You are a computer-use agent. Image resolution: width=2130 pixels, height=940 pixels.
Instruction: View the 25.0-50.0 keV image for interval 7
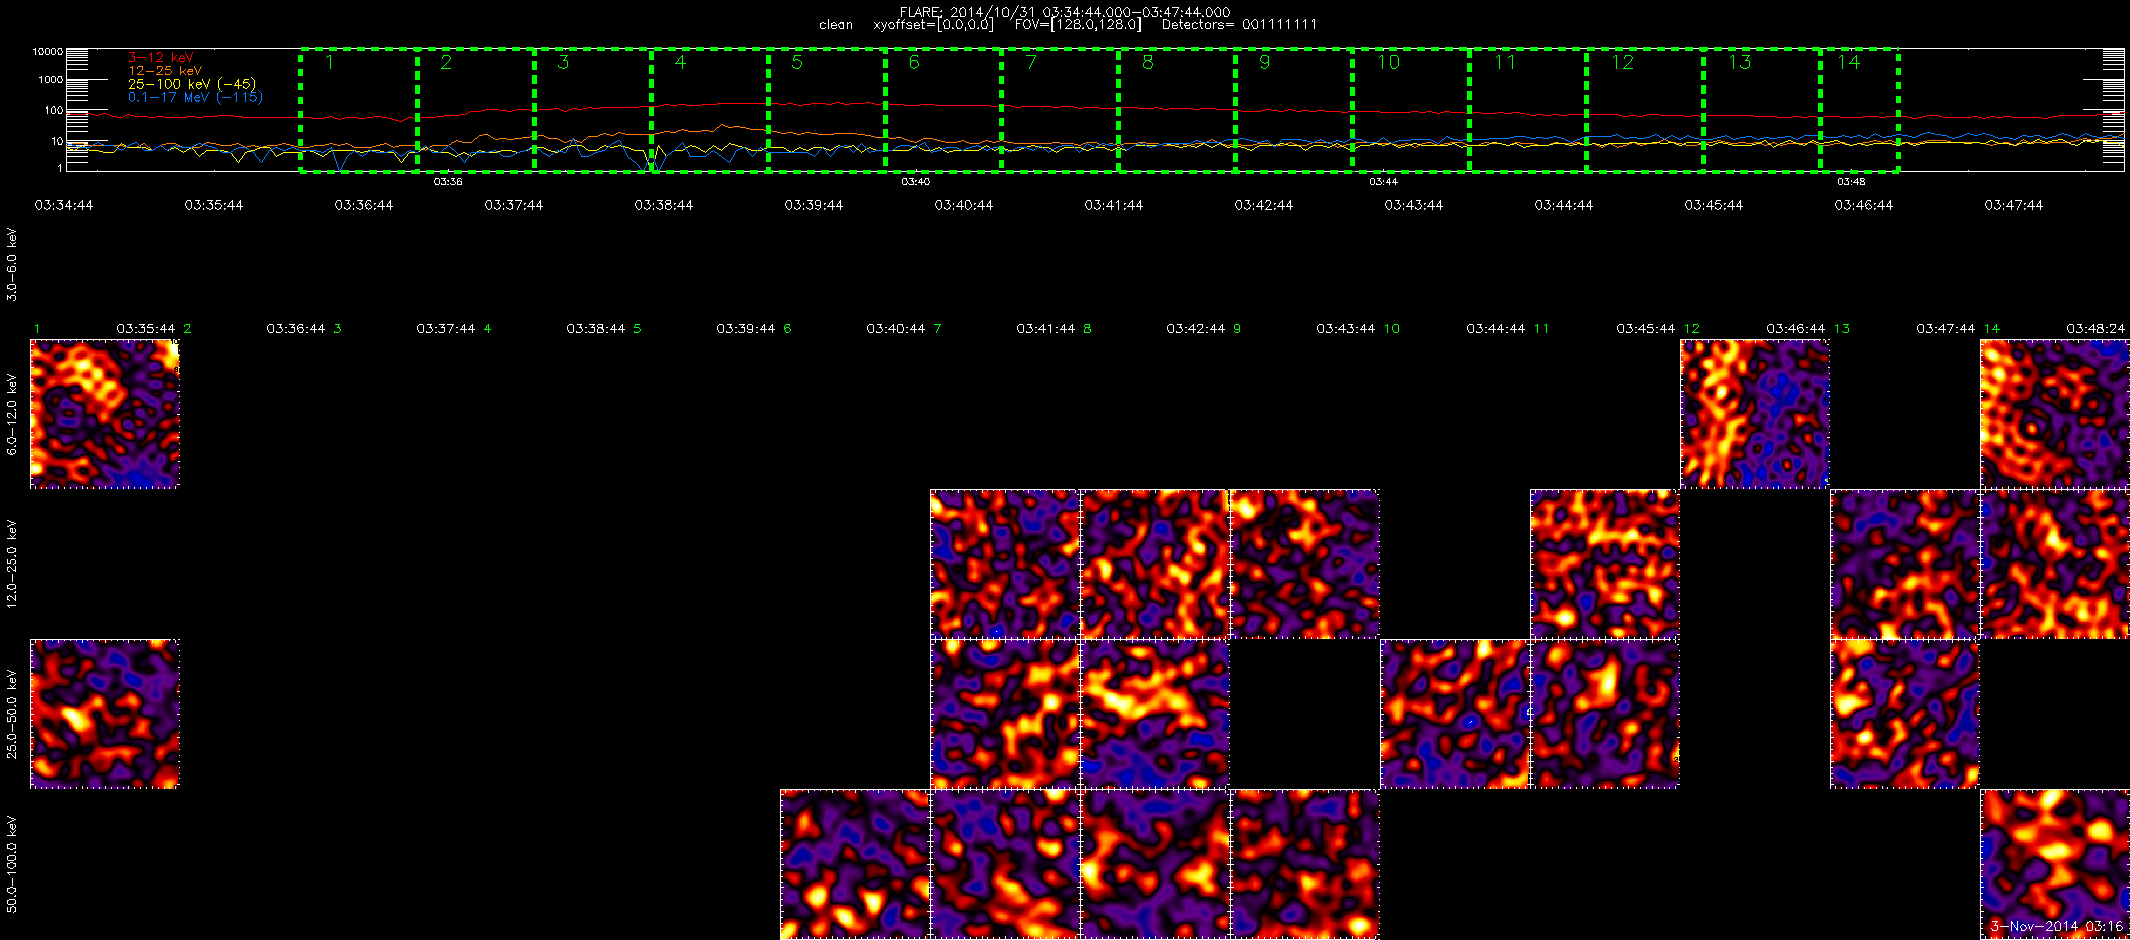(1005, 714)
